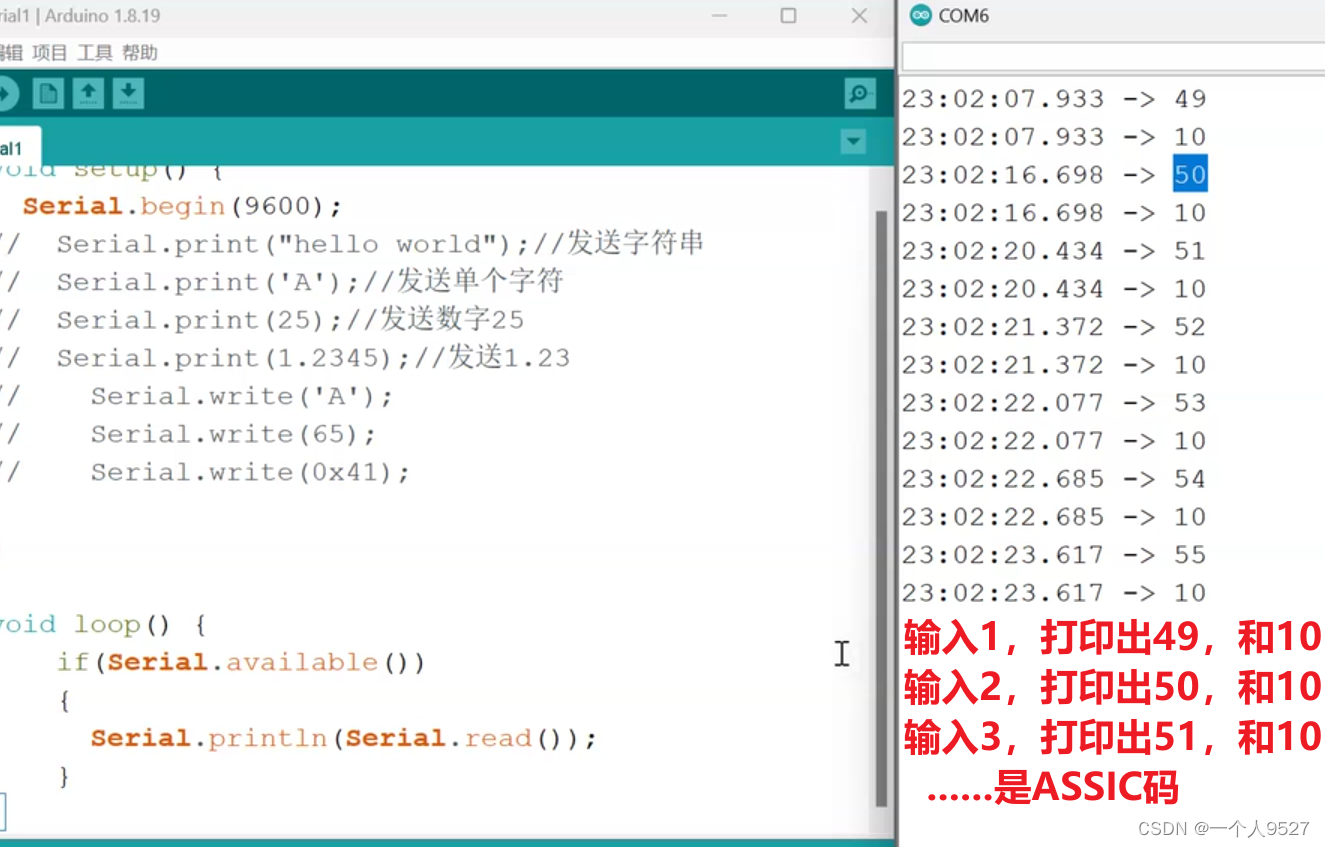
Task: Open the 项目 menu
Action: [50, 53]
